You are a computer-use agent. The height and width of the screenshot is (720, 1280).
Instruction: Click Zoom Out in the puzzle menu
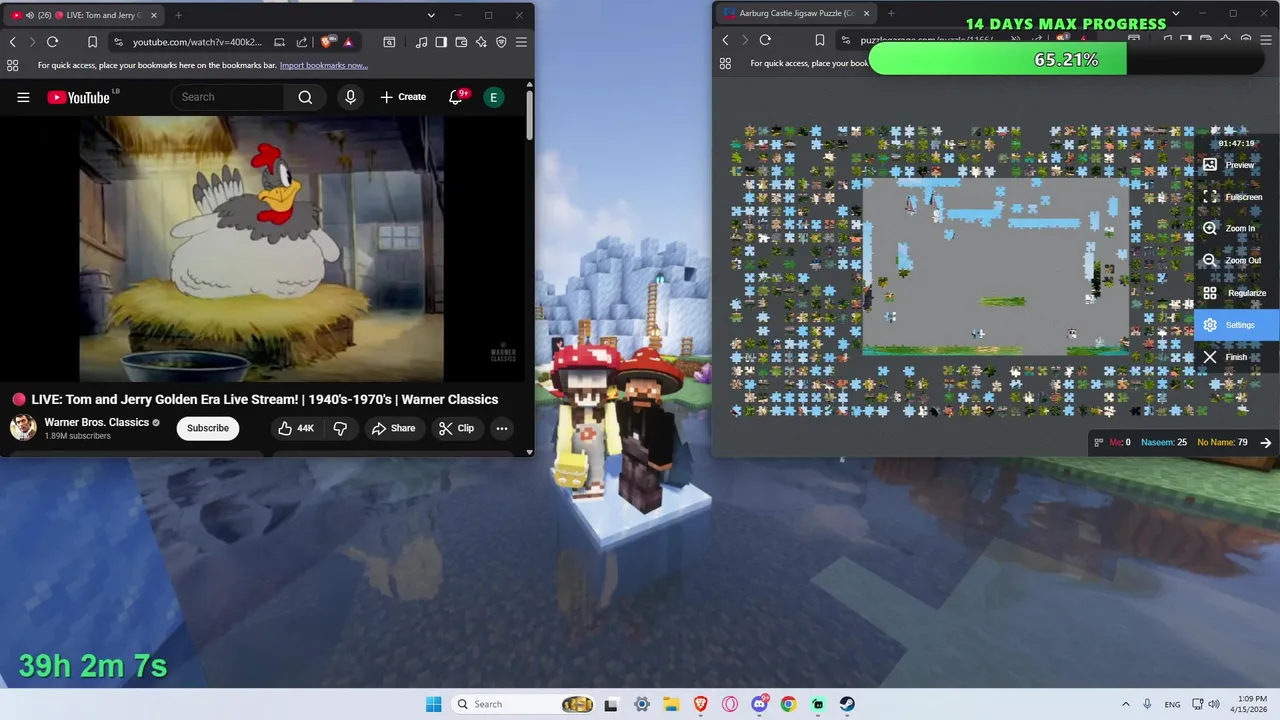tap(1238, 261)
